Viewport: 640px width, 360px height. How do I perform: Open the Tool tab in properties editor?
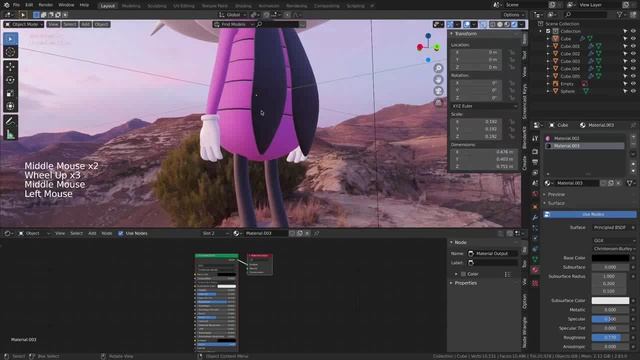point(535,138)
